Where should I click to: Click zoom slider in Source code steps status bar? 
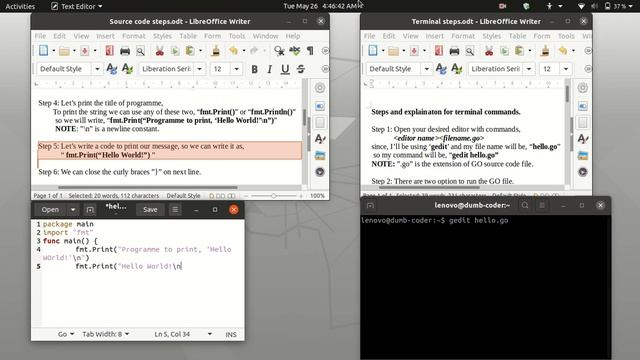[273, 196]
